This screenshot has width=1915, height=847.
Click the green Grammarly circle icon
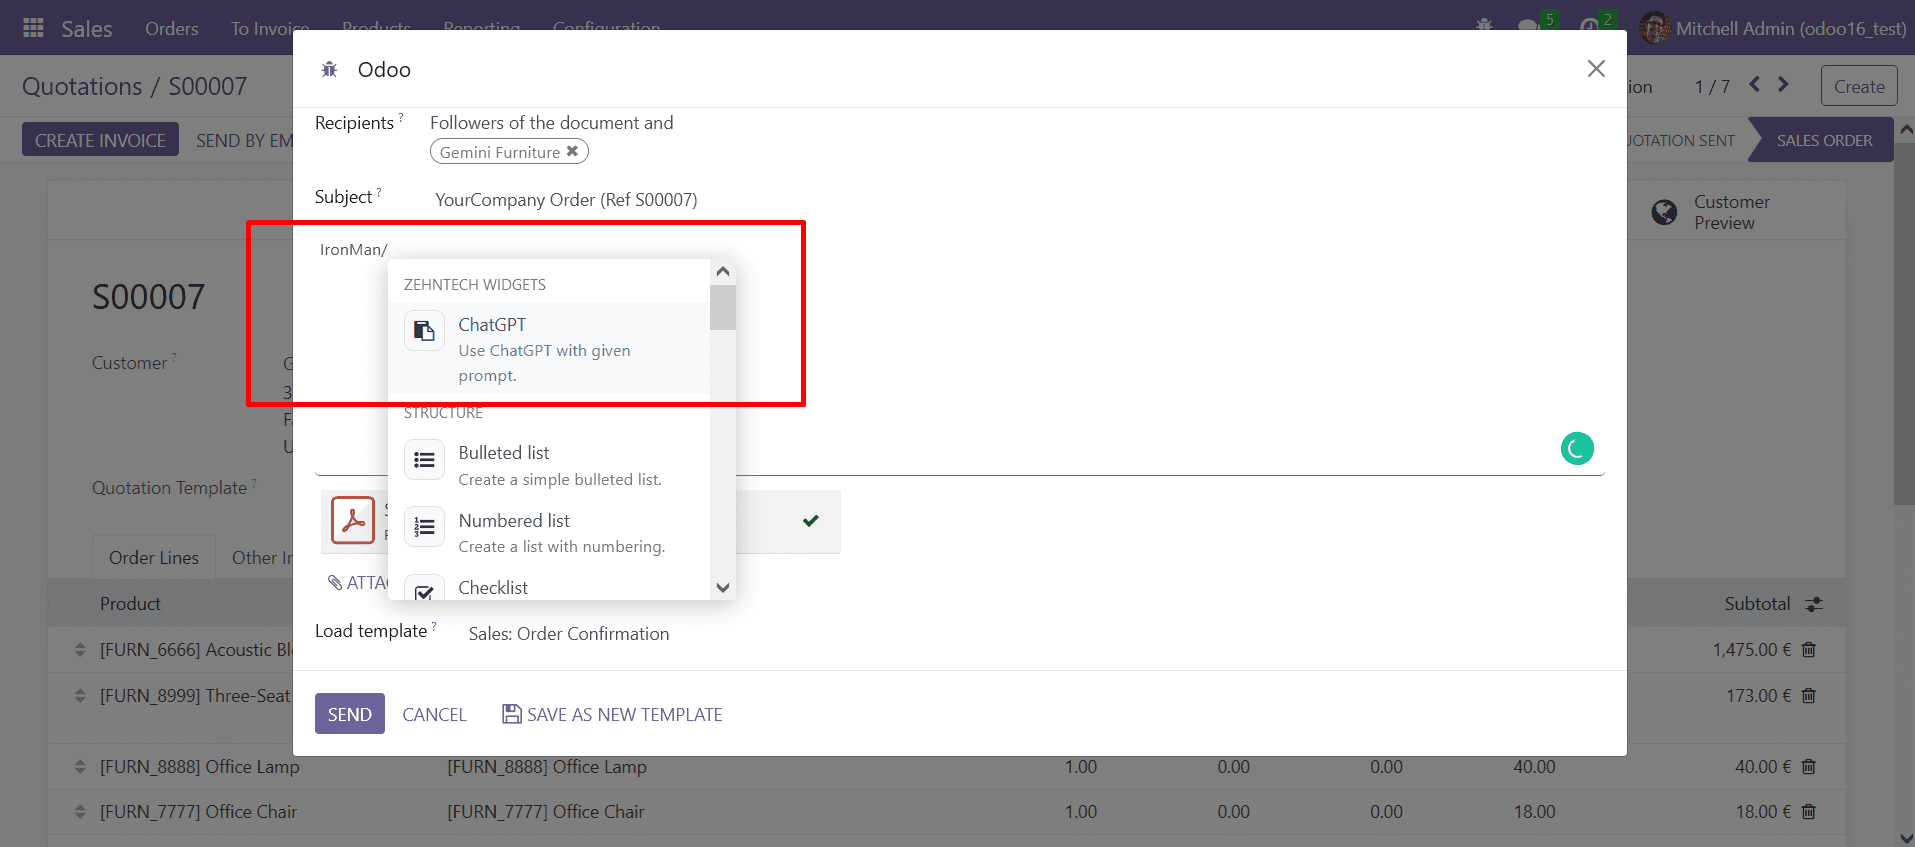point(1577,449)
